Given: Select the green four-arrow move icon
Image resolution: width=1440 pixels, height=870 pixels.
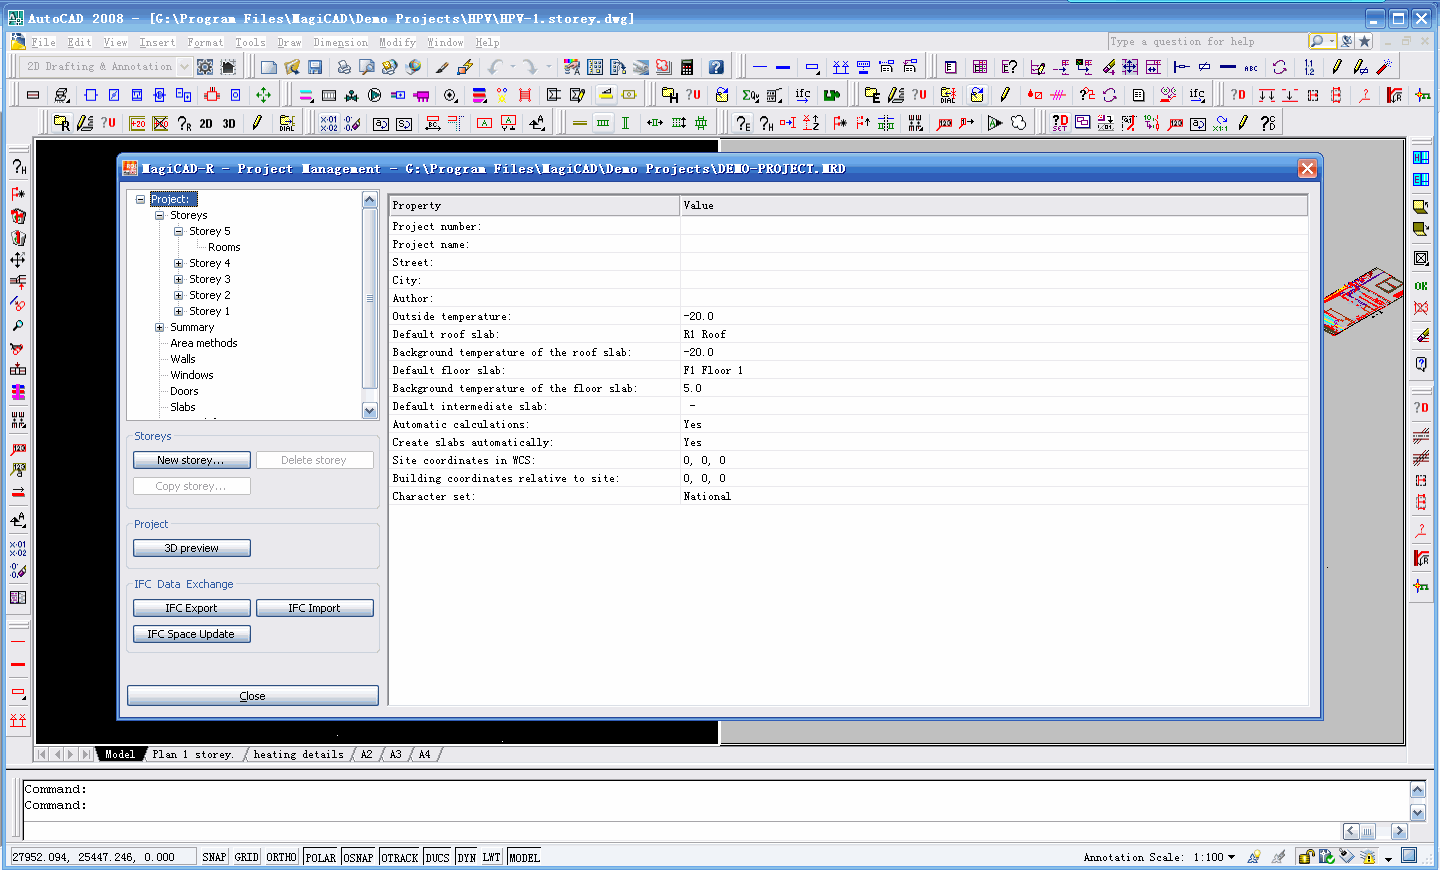Looking at the screenshot, I should point(263,95).
